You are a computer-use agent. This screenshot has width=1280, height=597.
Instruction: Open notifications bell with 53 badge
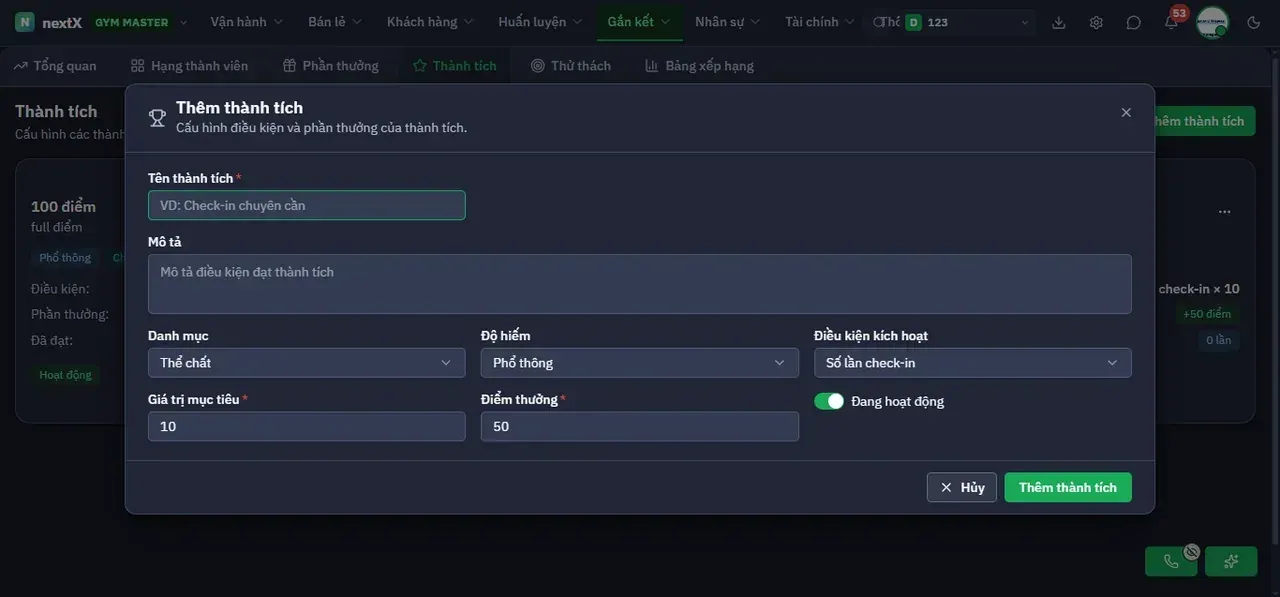point(1171,22)
